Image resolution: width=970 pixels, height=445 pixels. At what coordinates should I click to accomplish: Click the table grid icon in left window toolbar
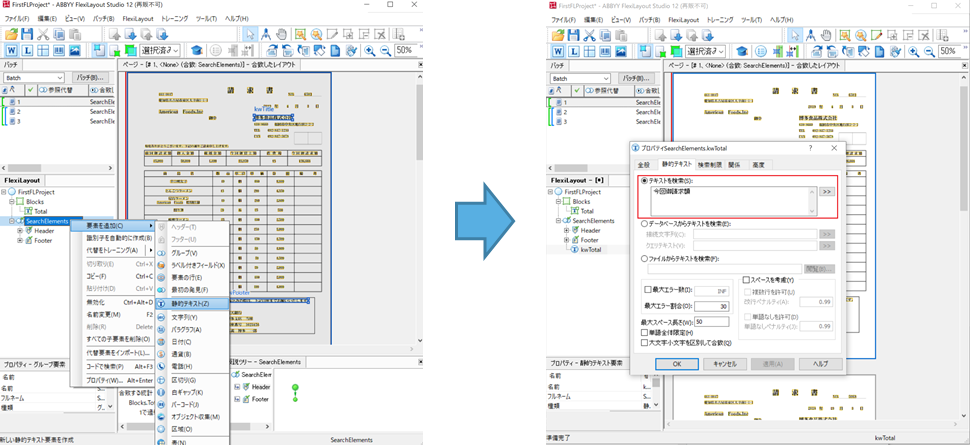pyautogui.click(x=44, y=51)
